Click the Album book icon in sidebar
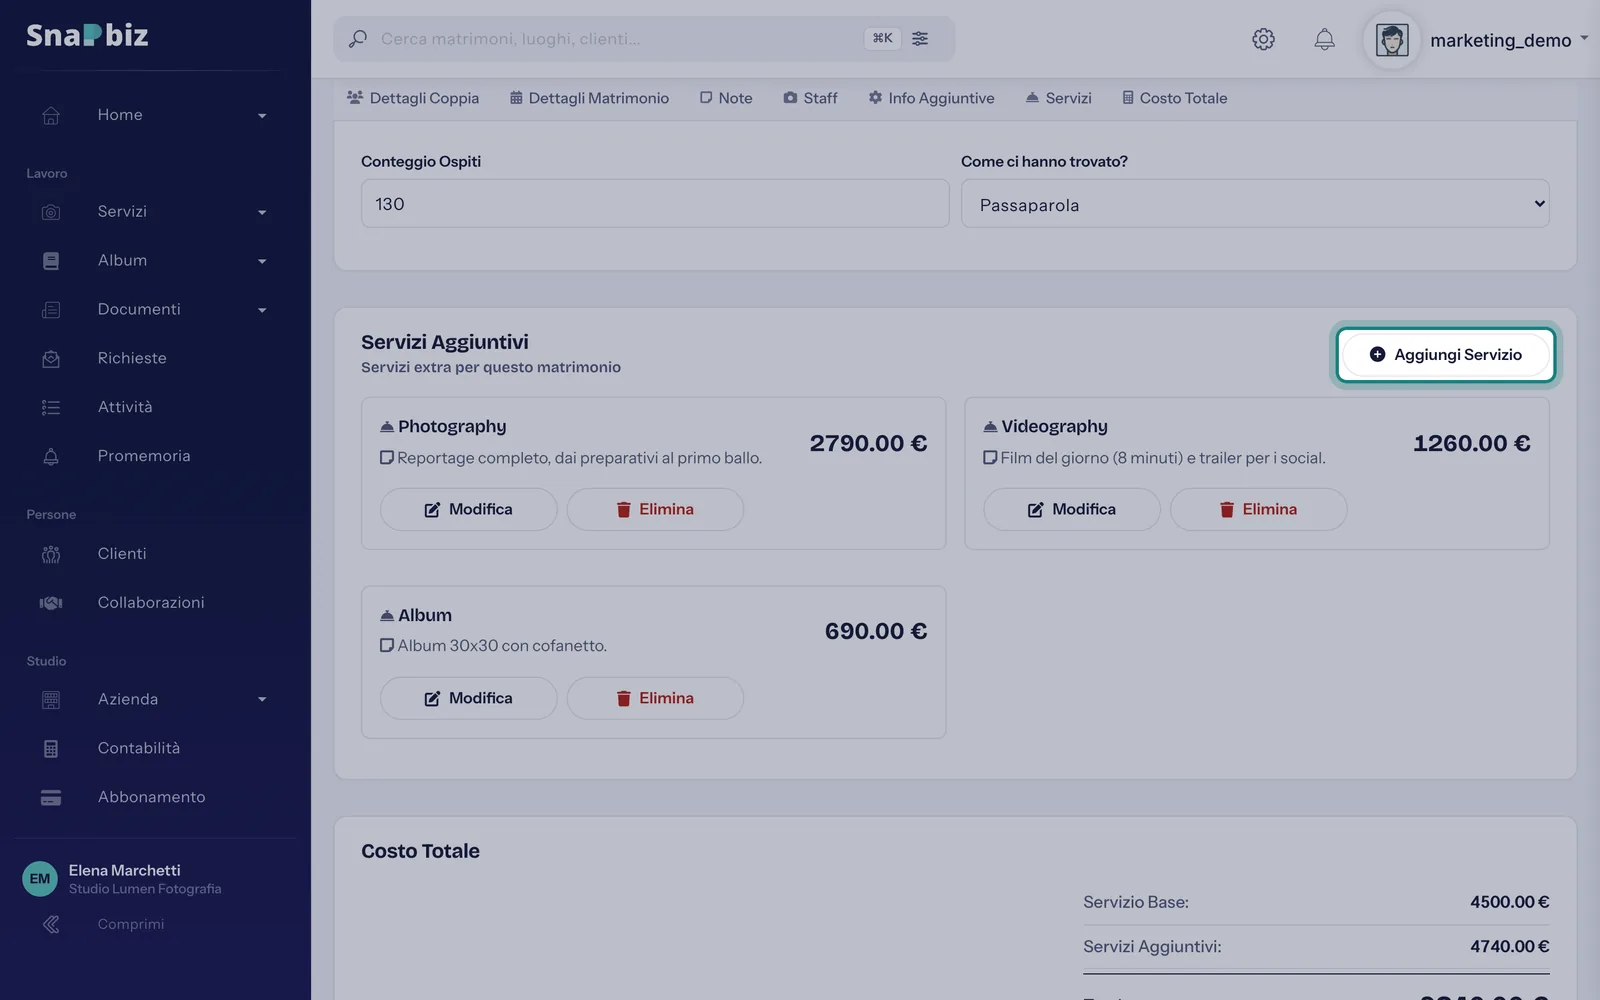 tap(51, 261)
